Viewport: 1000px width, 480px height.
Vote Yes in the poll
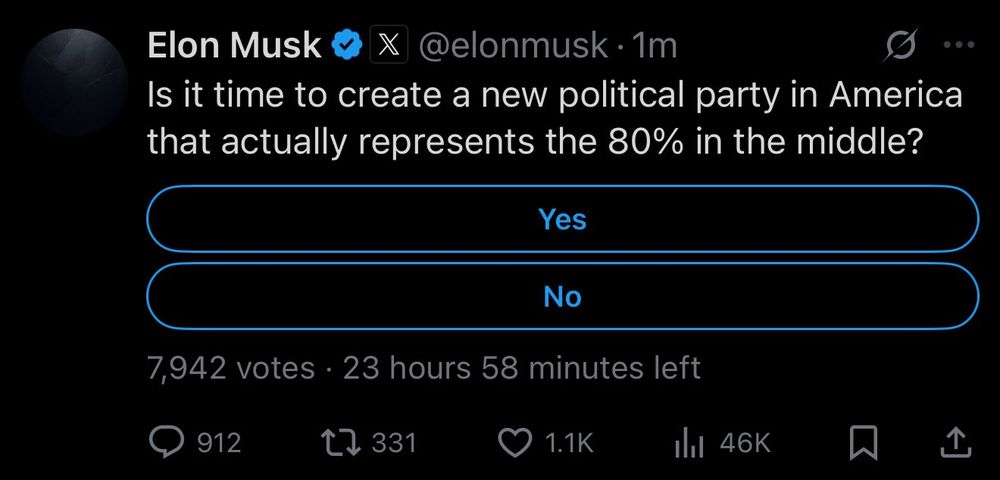point(562,219)
